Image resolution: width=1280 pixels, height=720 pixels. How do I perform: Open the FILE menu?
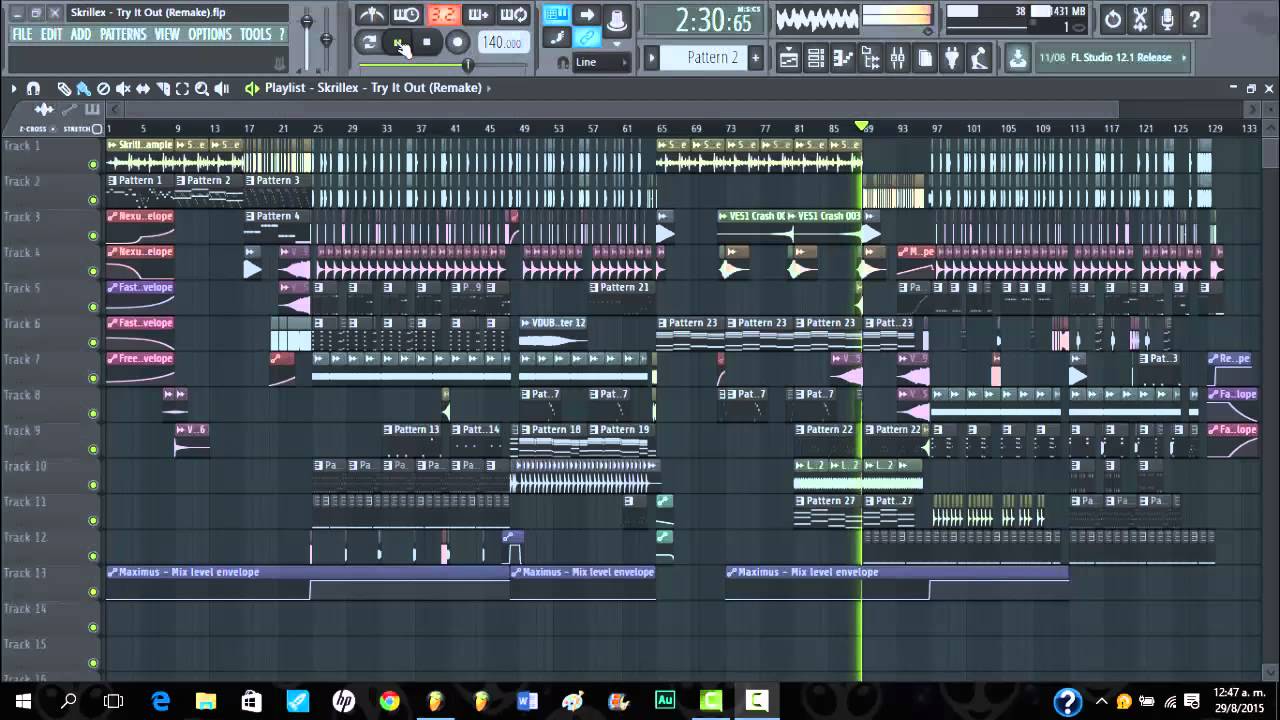(x=22, y=35)
